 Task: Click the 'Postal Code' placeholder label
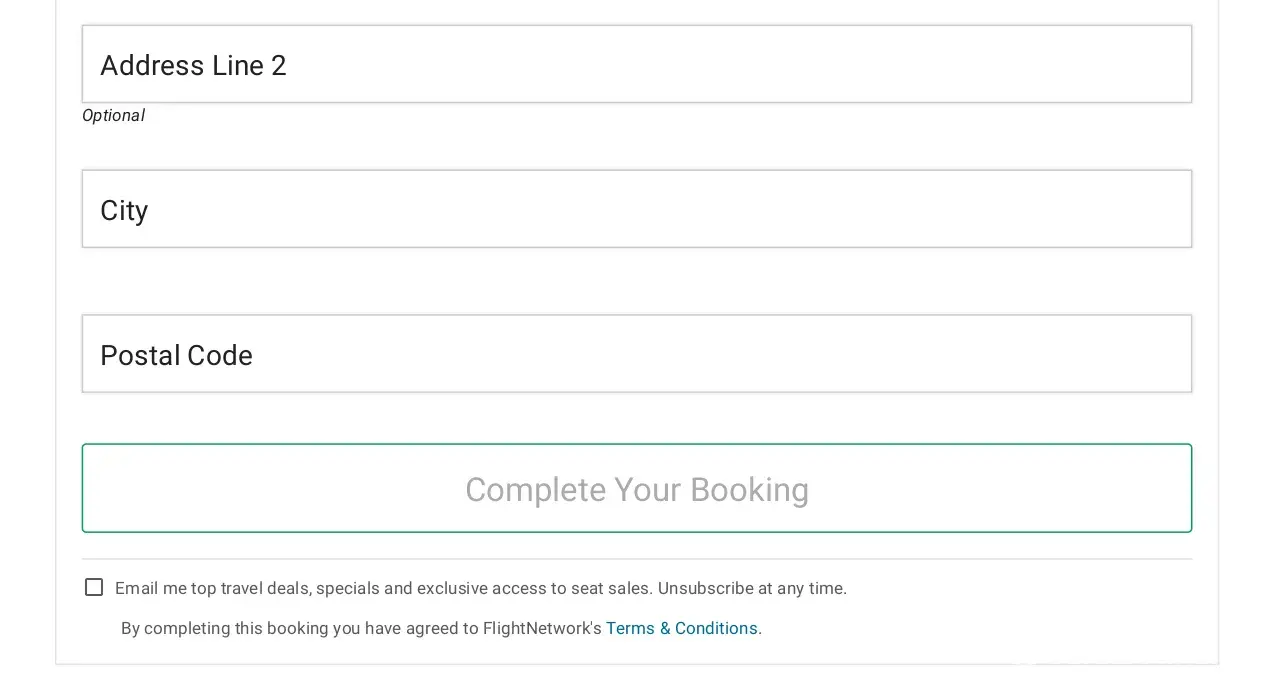coord(176,356)
